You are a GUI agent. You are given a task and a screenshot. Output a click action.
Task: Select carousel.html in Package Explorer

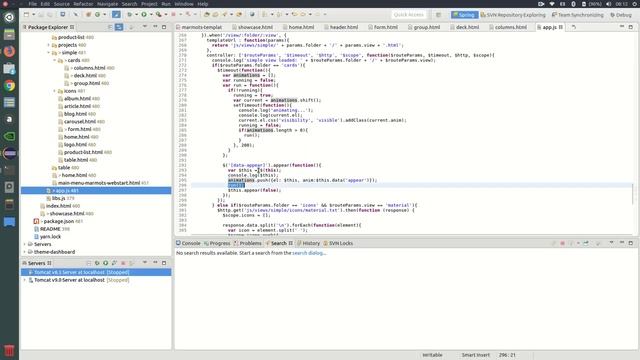(x=81, y=122)
